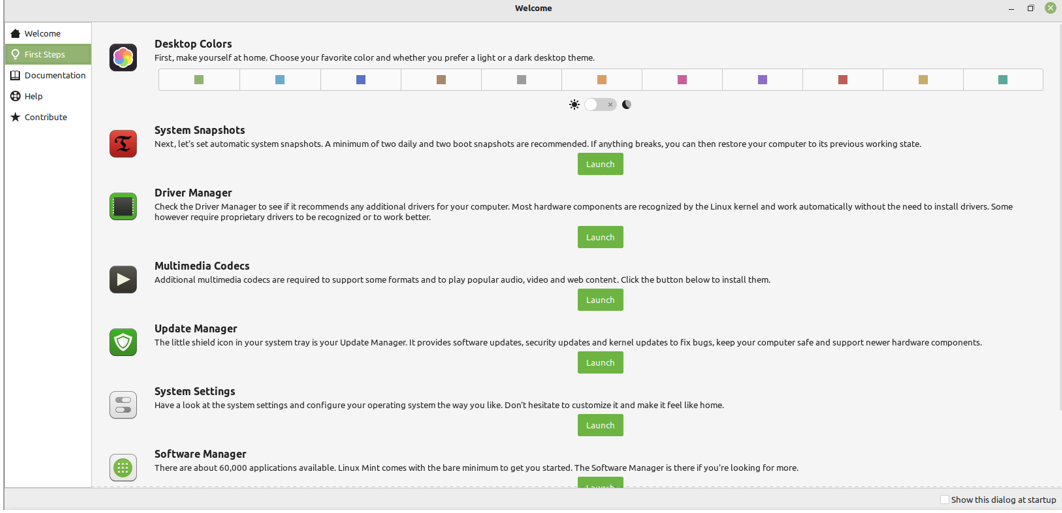The image size is (1062, 513).
Task: Click the System Settings switches icon
Action: click(x=123, y=405)
